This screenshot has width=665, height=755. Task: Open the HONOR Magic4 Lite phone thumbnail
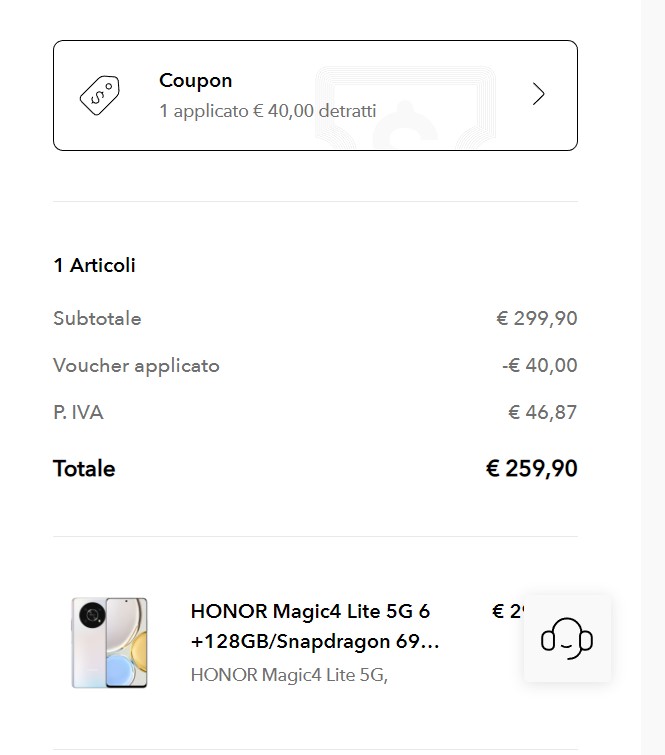[109, 642]
